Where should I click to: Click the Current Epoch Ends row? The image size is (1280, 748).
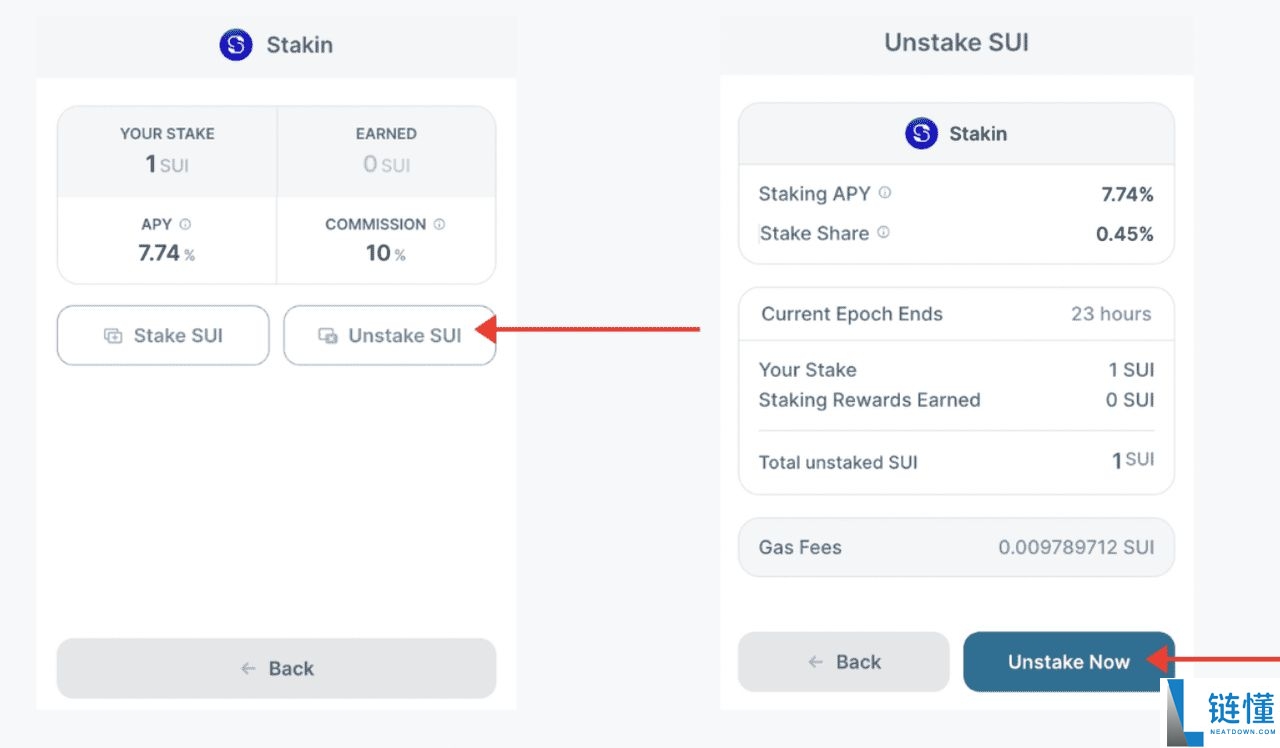(x=956, y=314)
